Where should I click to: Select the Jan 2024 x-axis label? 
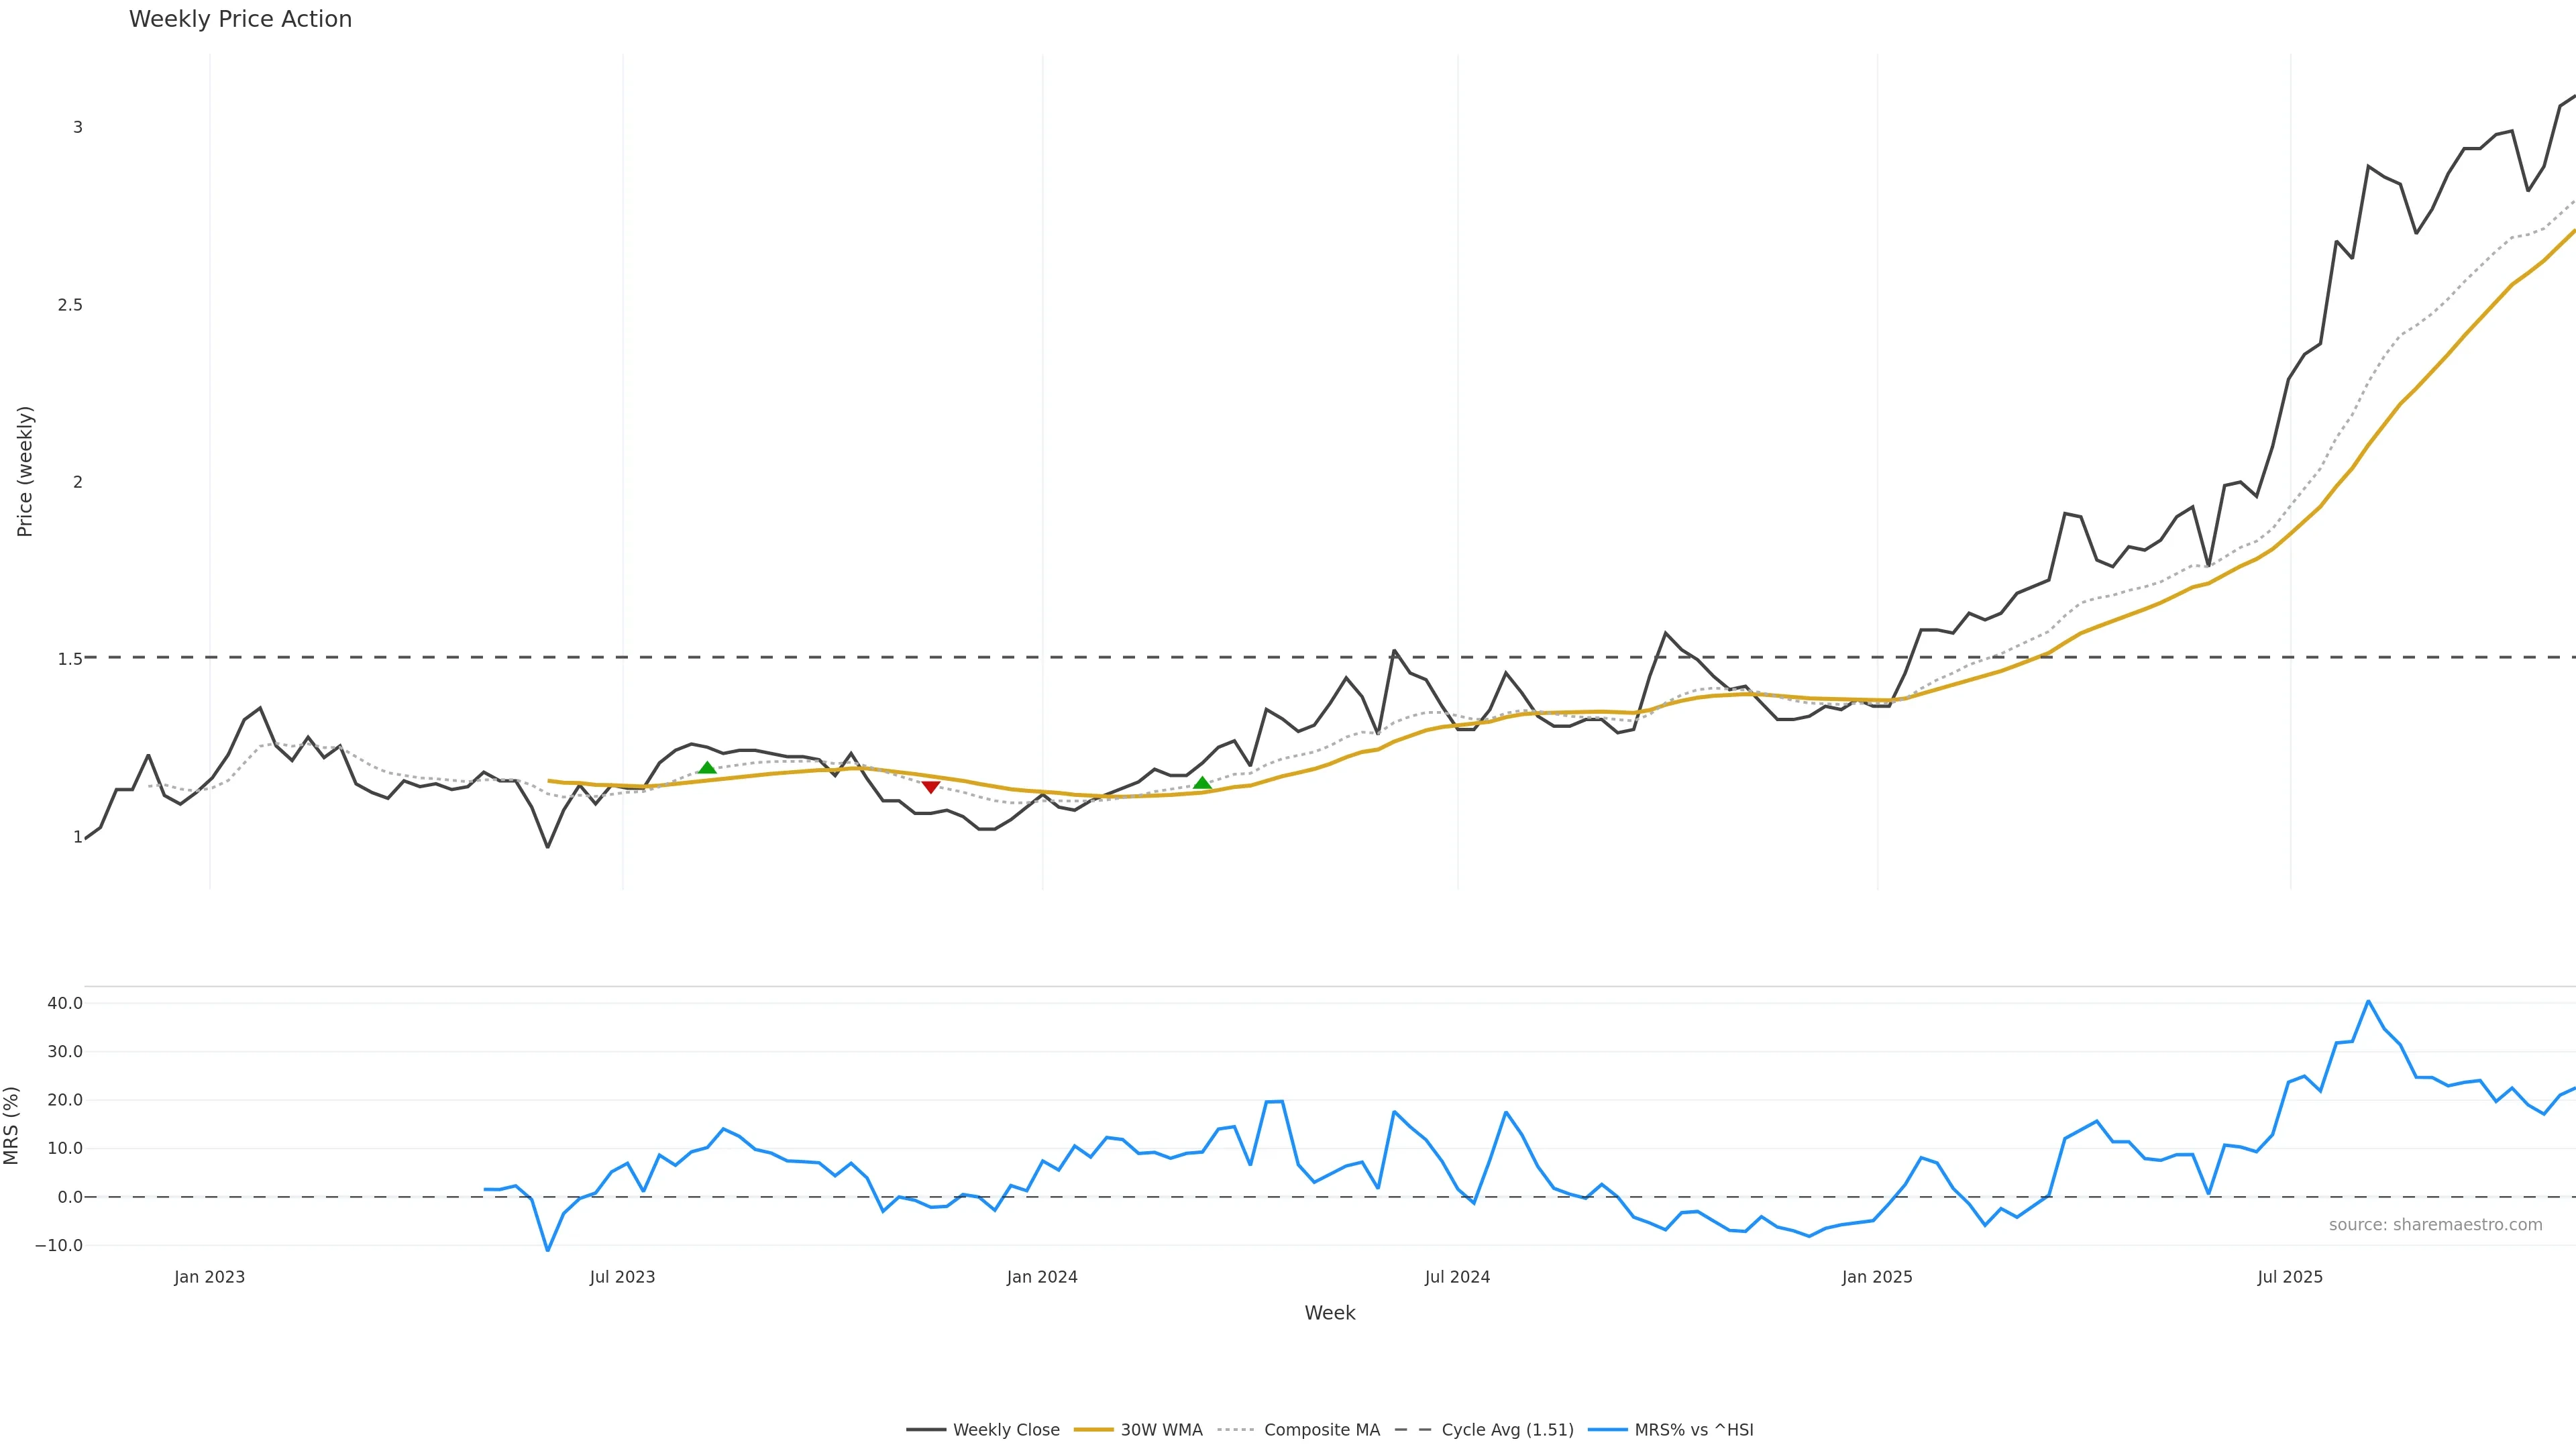pyautogui.click(x=1042, y=1277)
